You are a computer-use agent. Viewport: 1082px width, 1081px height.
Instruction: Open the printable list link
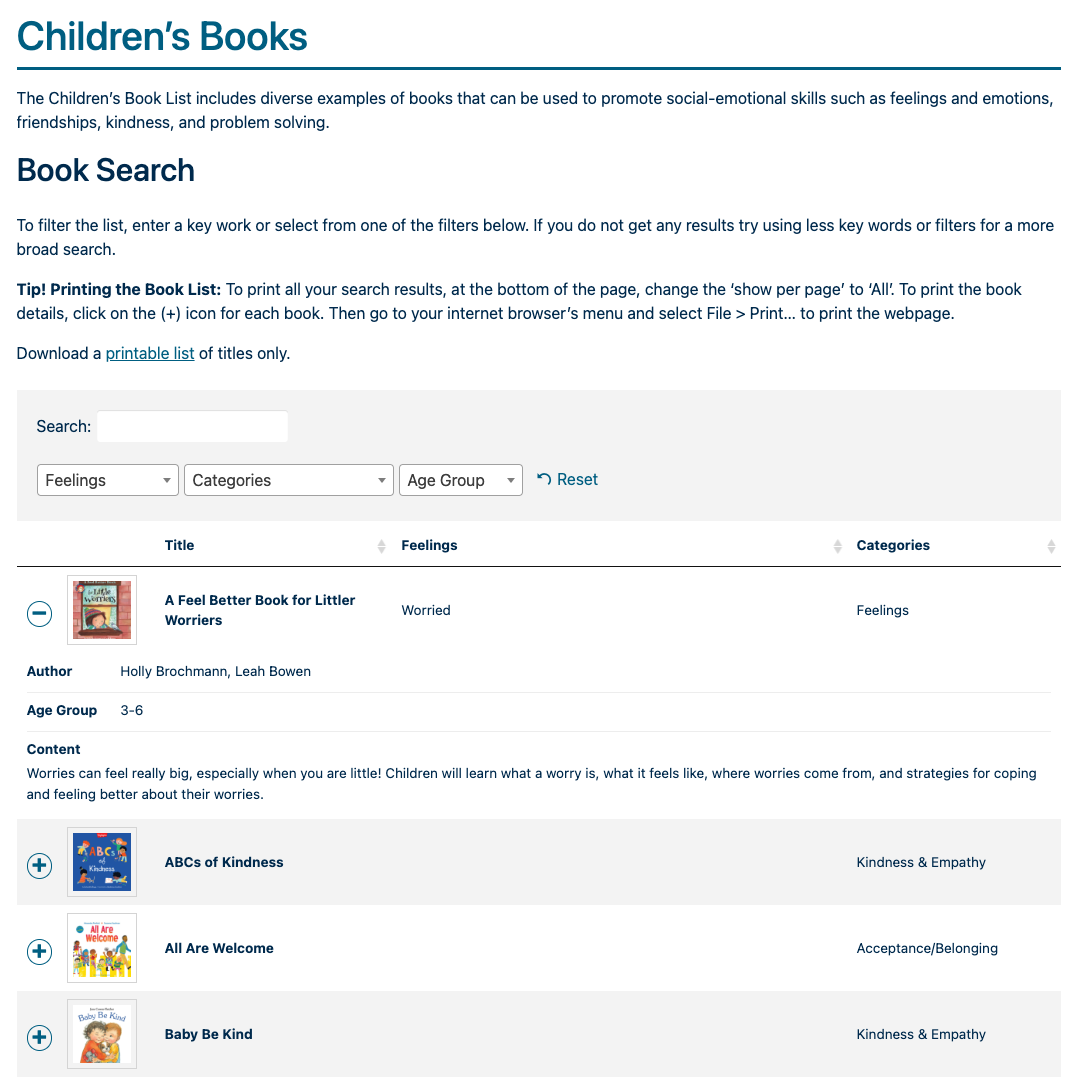coord(150,353)
